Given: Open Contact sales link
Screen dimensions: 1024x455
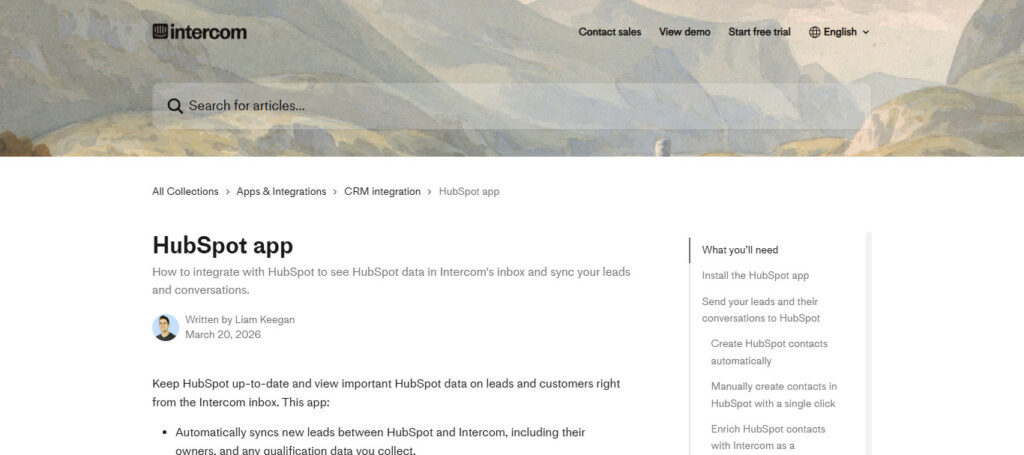Looking at the screenshot, I should click(x=610, y=32).
